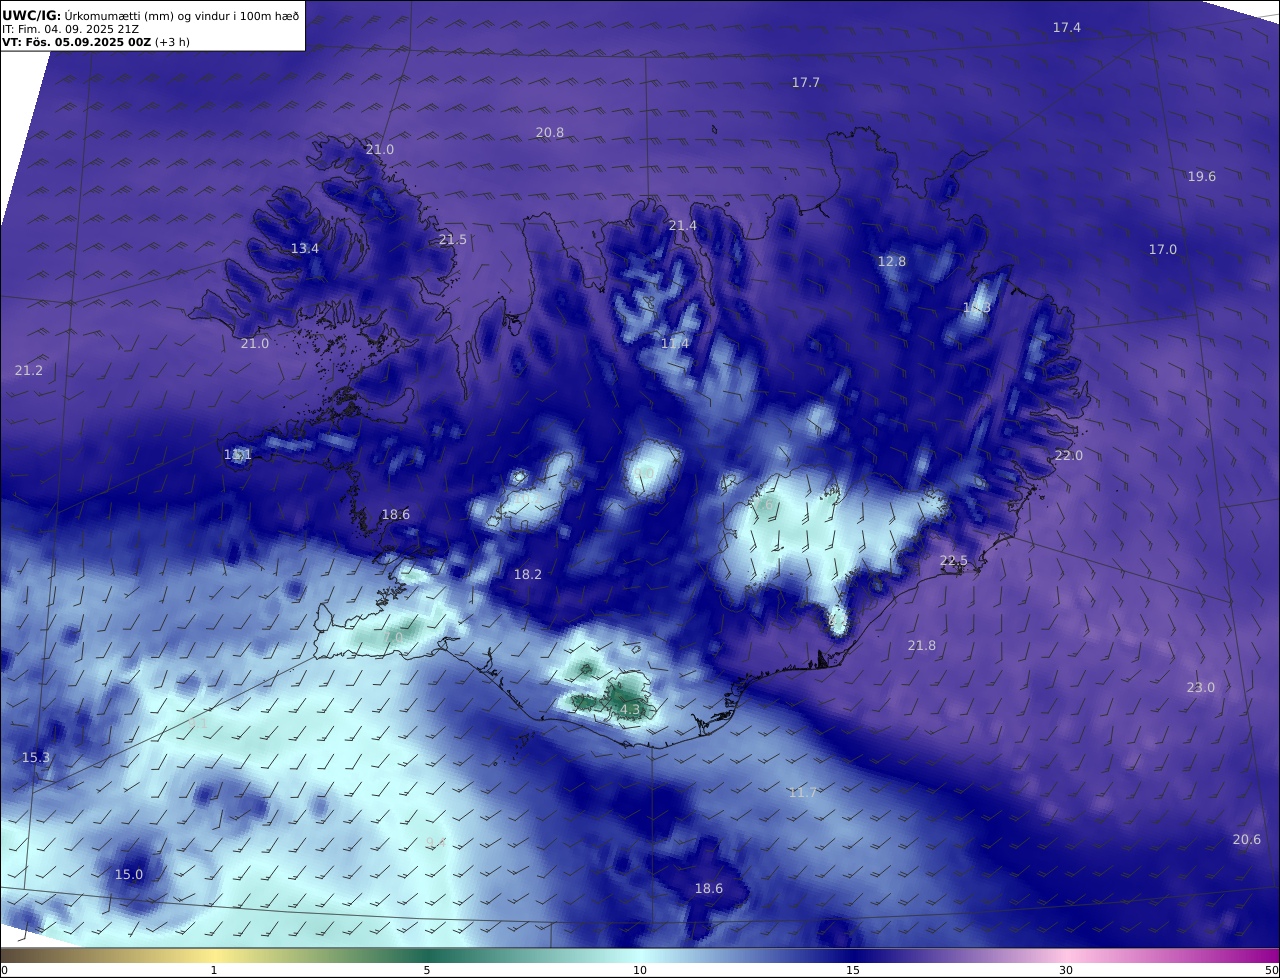Click the 21.4 value label
Viewport: 1280px width, 978px height.
coord(683,226)
